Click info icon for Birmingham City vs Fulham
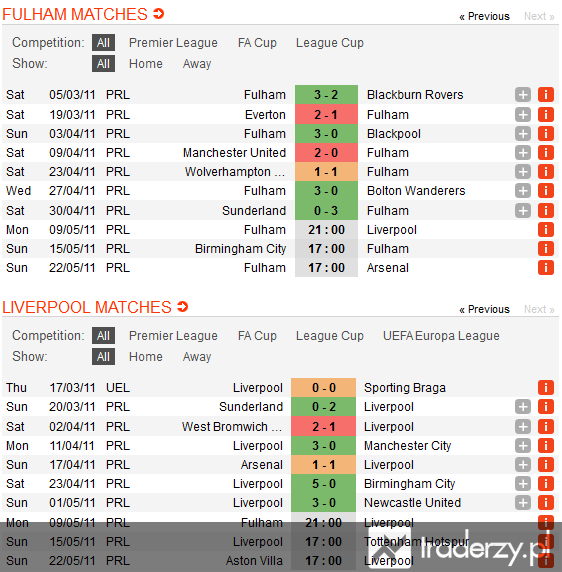562x572 pixels. coord(546,249)
